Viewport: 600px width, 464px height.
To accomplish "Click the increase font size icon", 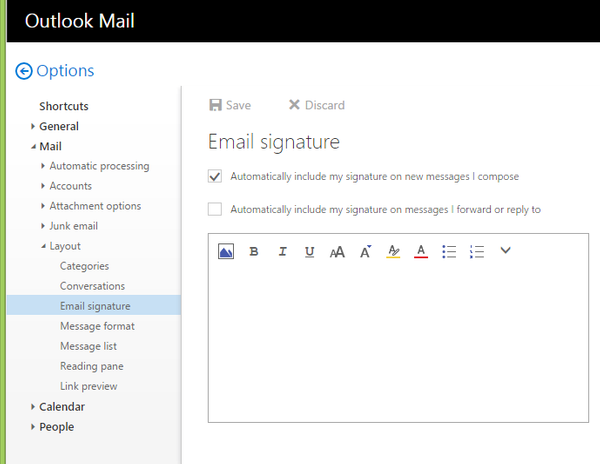I will [x=365, y=251].
